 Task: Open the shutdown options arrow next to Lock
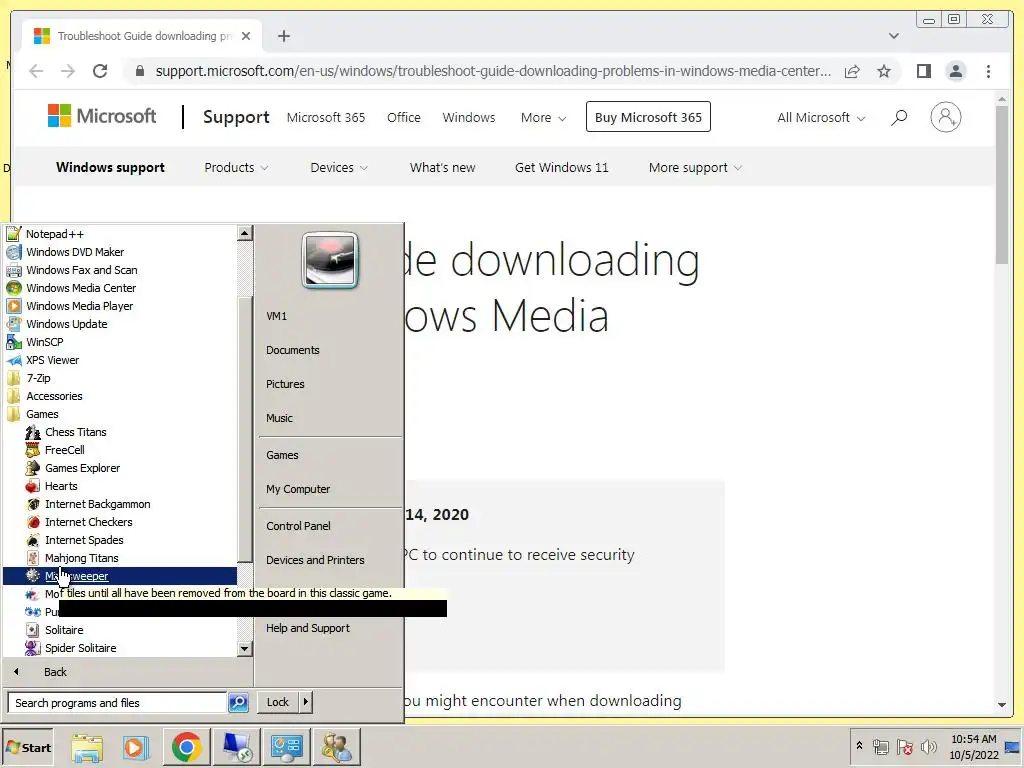click(305, 702)
